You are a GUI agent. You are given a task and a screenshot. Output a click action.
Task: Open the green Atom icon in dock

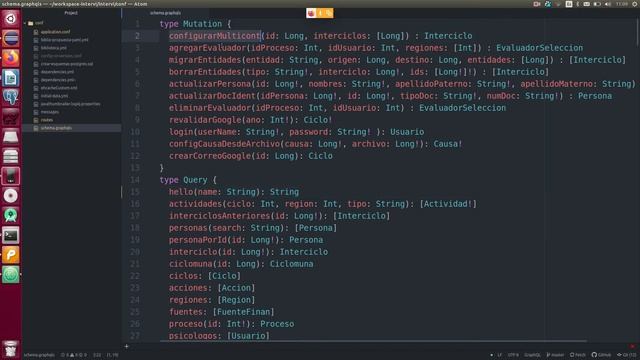coord(11,274)
